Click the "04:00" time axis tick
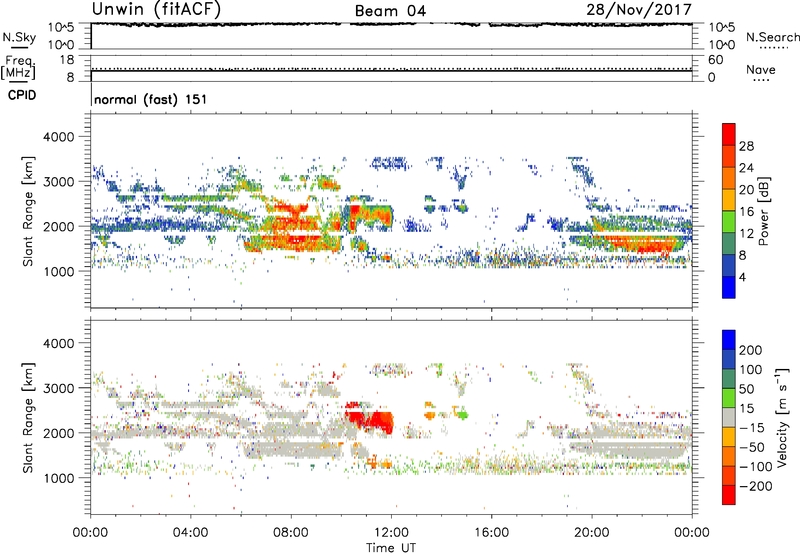Viewport: 800px width, 554px height. 190,533
